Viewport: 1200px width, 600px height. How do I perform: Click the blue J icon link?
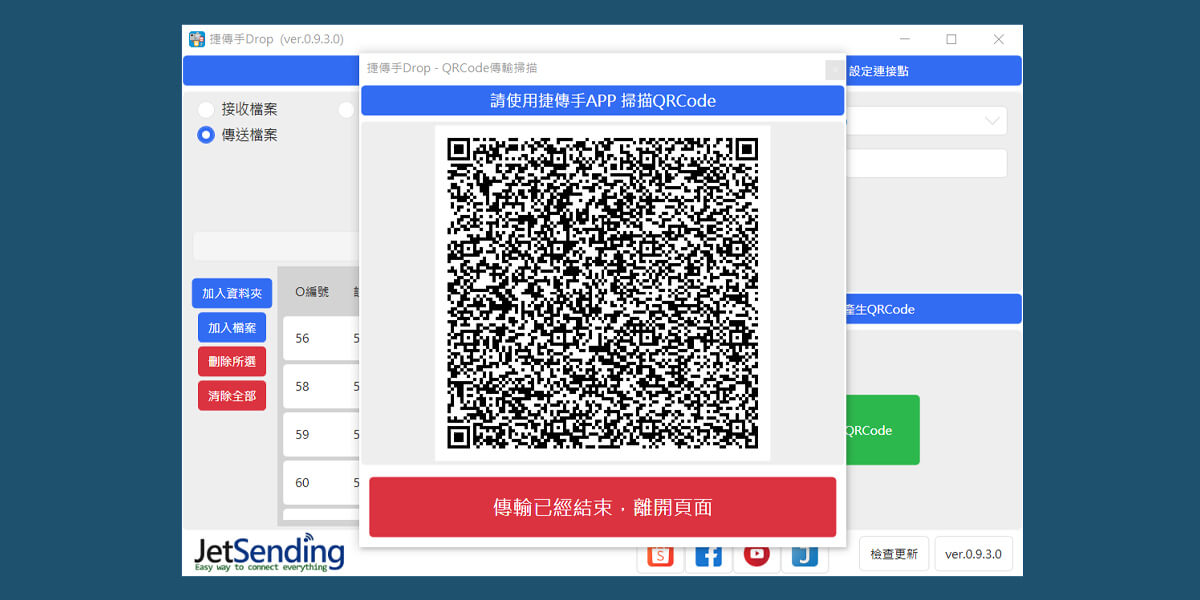point(804,556)
